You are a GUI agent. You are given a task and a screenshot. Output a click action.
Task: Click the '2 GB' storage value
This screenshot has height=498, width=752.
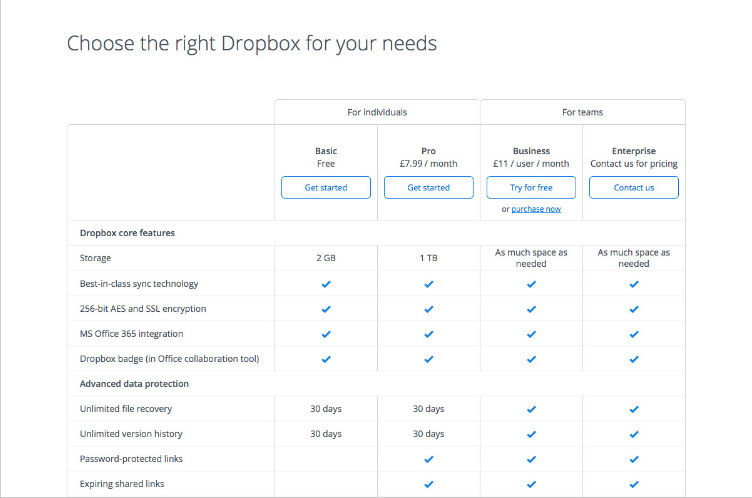point(326,258)
